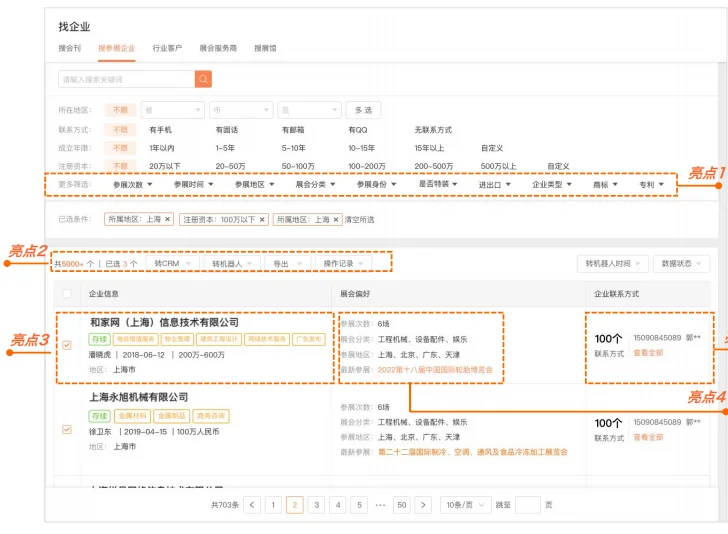Viewport: 728px width, 534px height.
Task: Click the 多选 multi-select button
Action: click(x=364, y=110)
